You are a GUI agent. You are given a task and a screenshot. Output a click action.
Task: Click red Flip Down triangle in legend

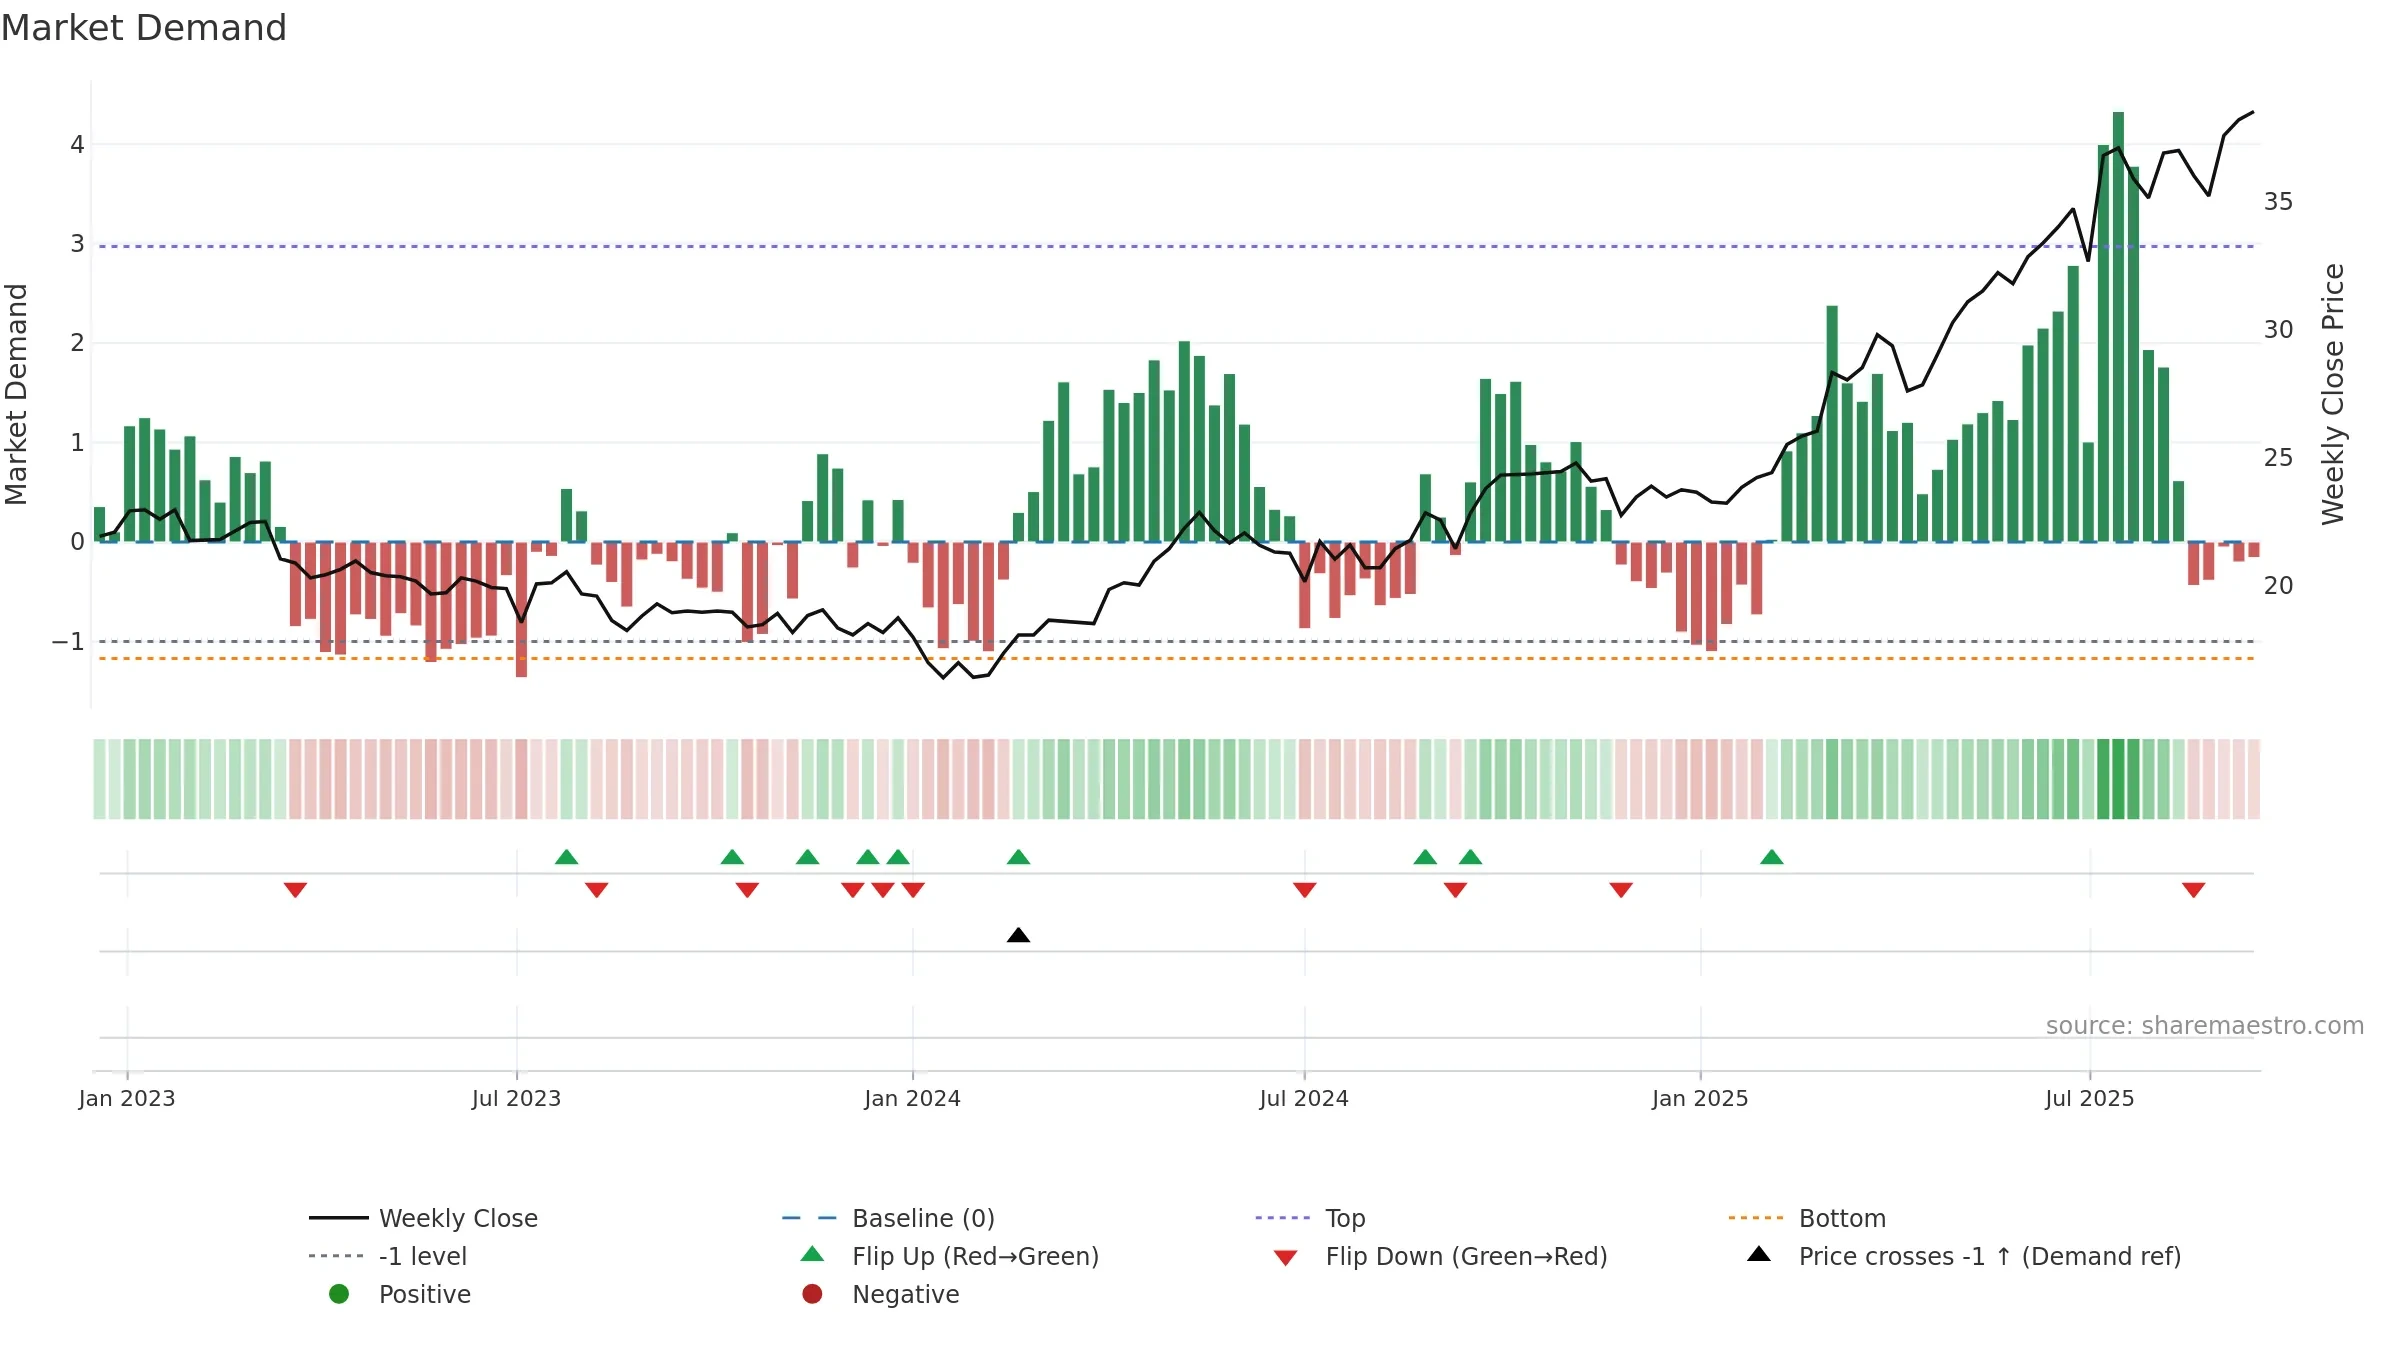(x=1286, y=1258)
